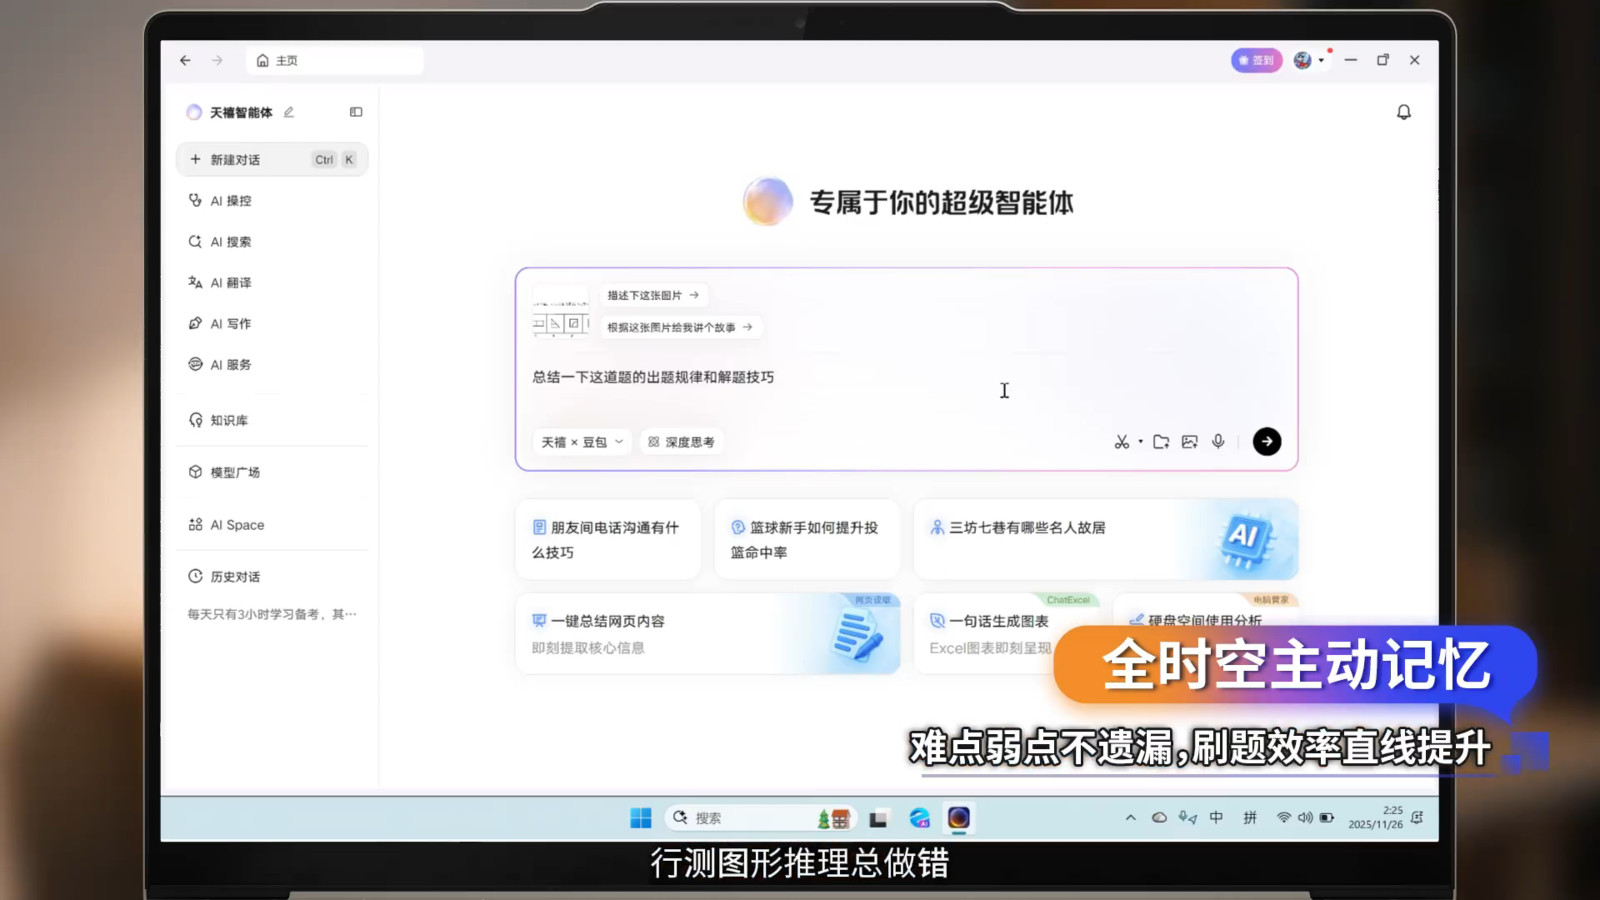
Task: Click the uploaded image thumbnail in input box
Action: [x=560, y=312]
